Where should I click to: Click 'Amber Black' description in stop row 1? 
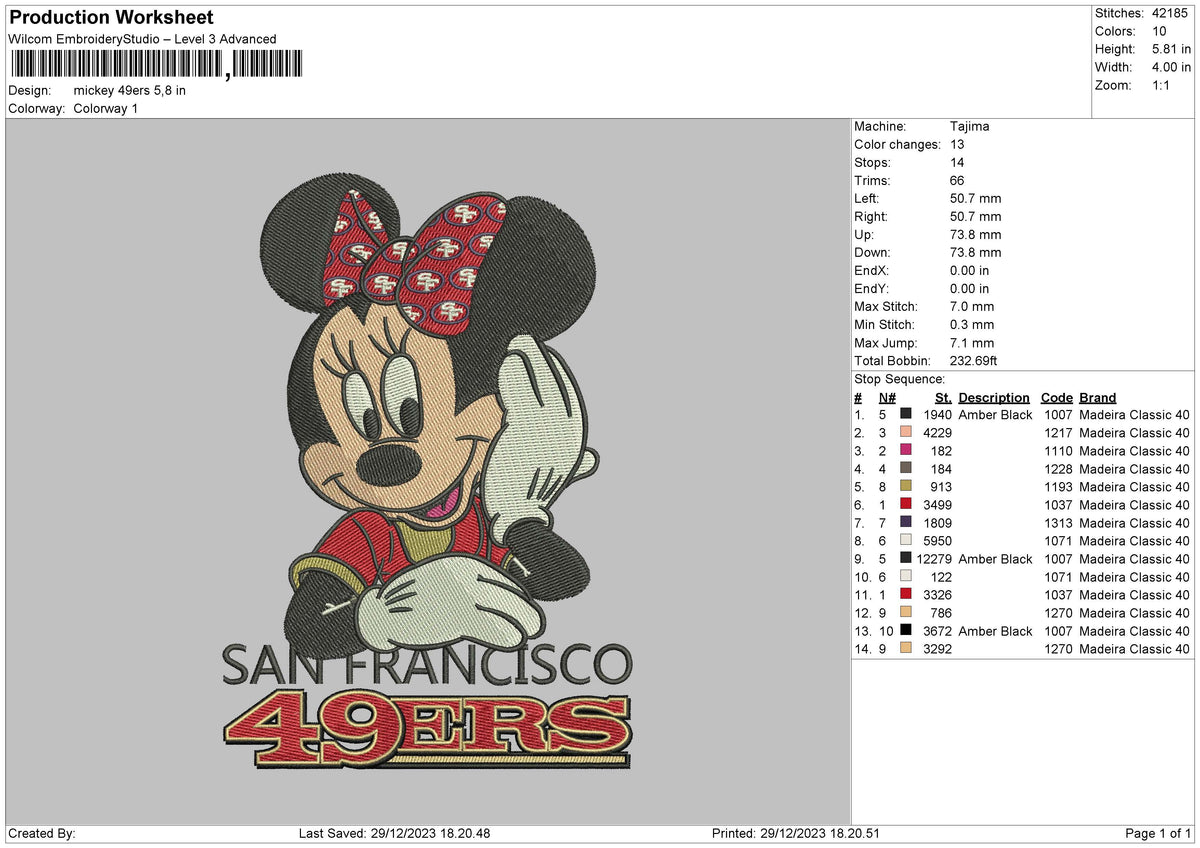[x=995, y=414]
